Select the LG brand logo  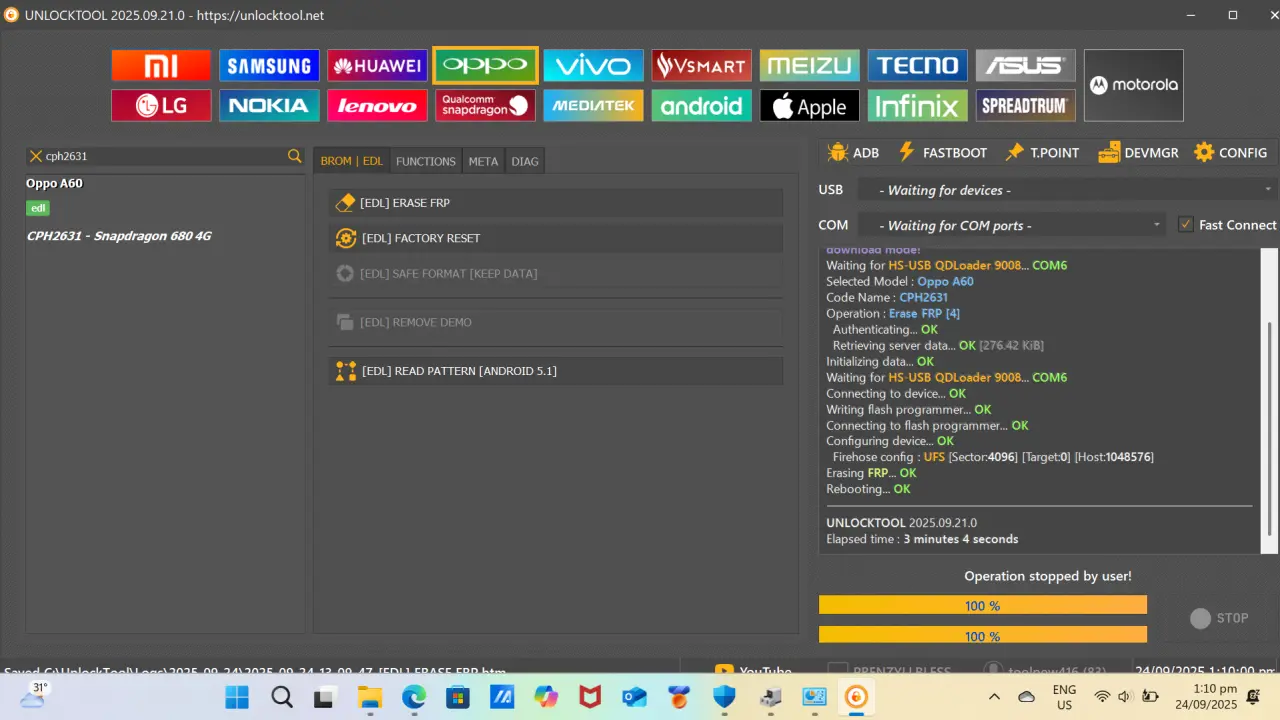[x=161, y=106]
